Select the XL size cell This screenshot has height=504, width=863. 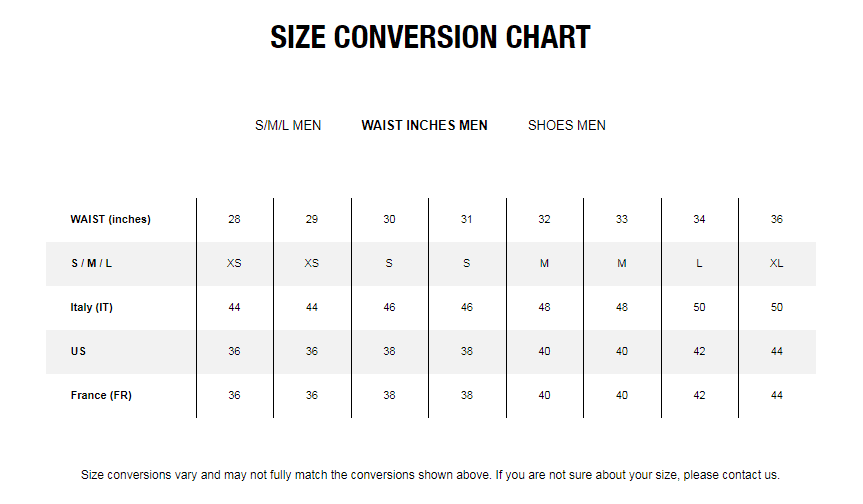coord(777,263)
